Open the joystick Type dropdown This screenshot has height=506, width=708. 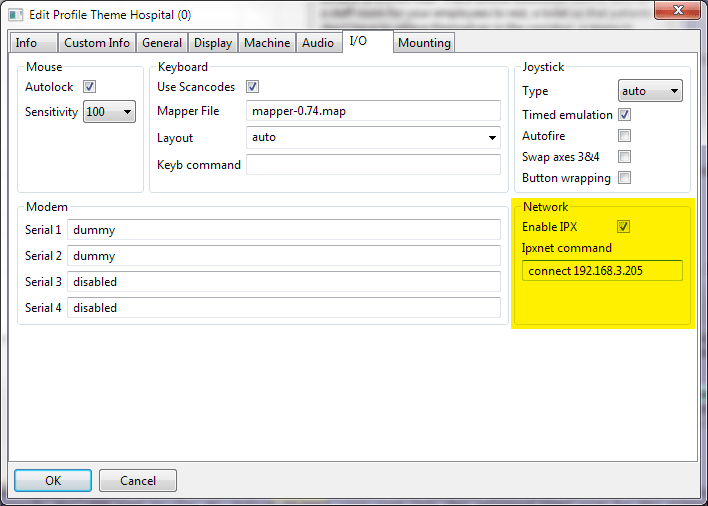pyautogui.click(x=650, y=91)
